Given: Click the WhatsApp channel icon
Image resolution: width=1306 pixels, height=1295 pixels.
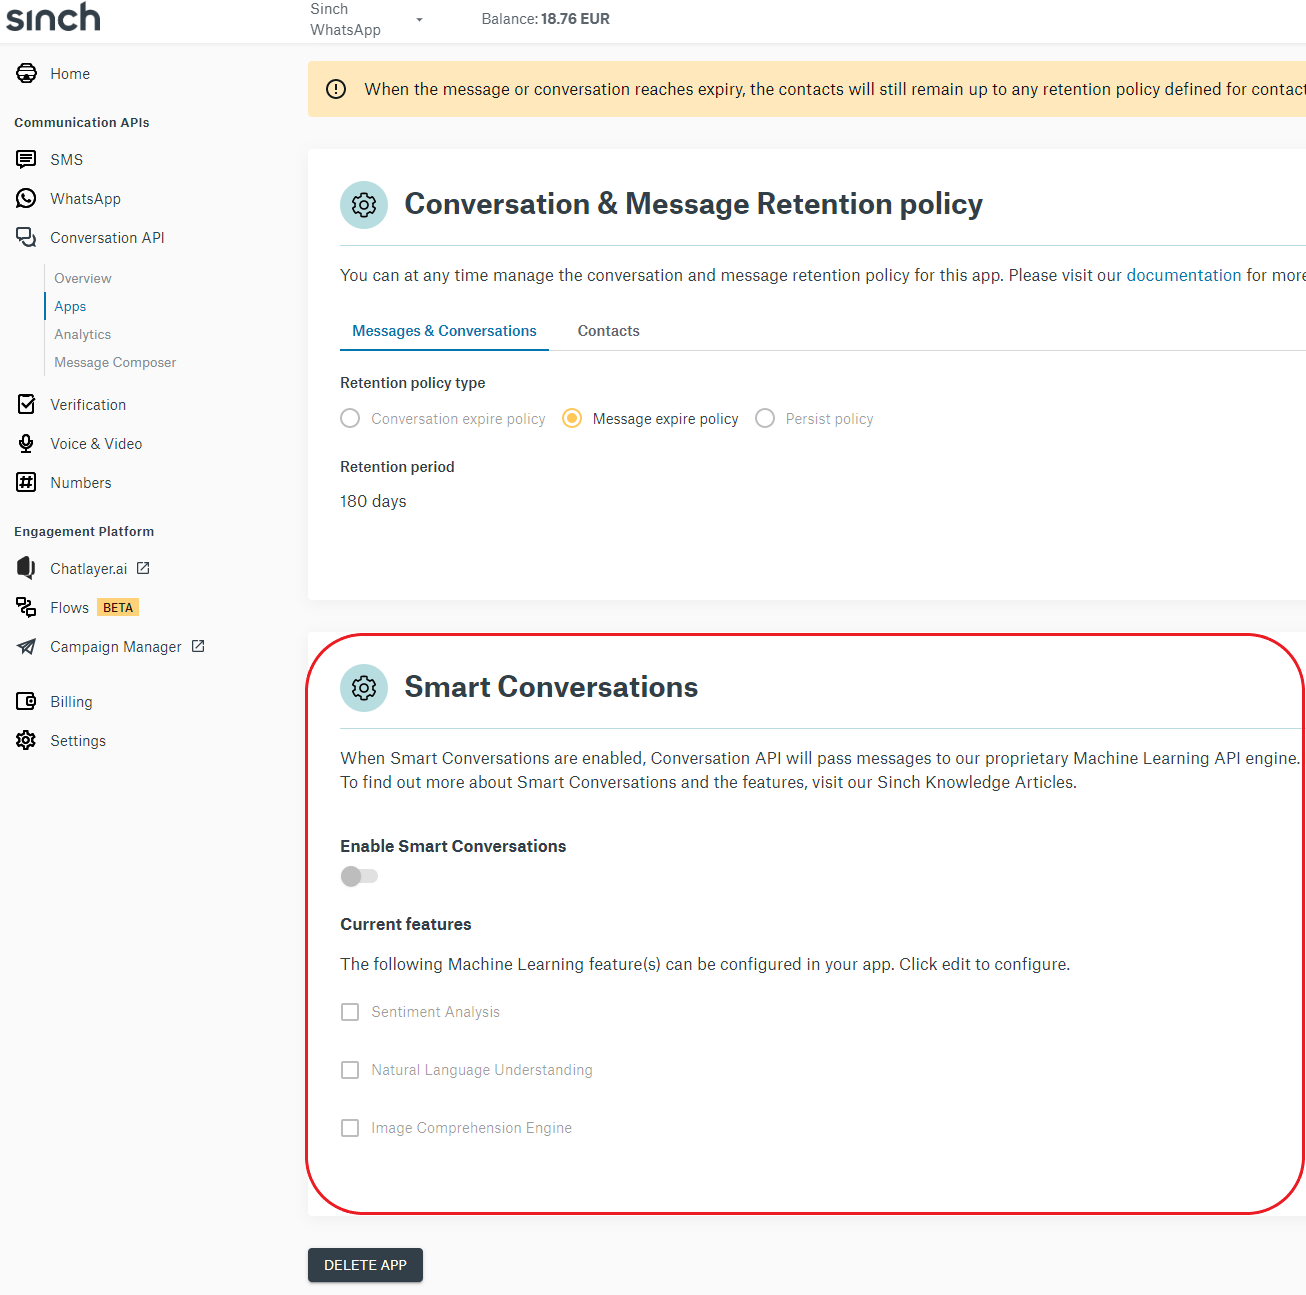Looking at the screenshot, I should (x=25, y=198).
